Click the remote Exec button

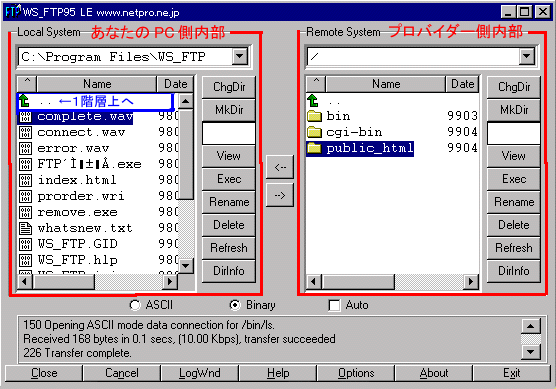pos(514,179)
